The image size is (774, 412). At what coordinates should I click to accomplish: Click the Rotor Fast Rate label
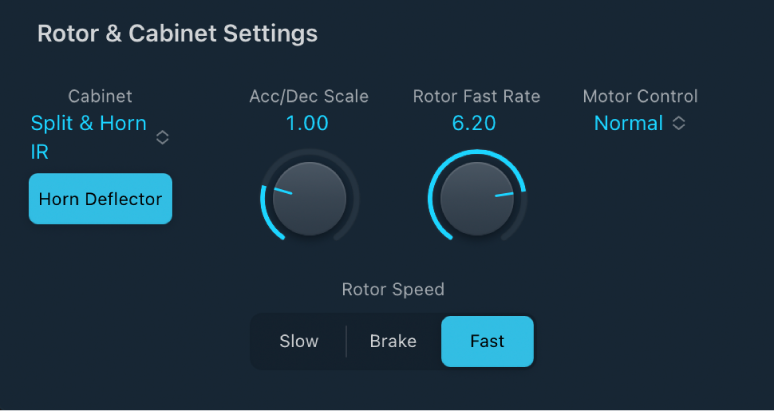click(477, 97)
